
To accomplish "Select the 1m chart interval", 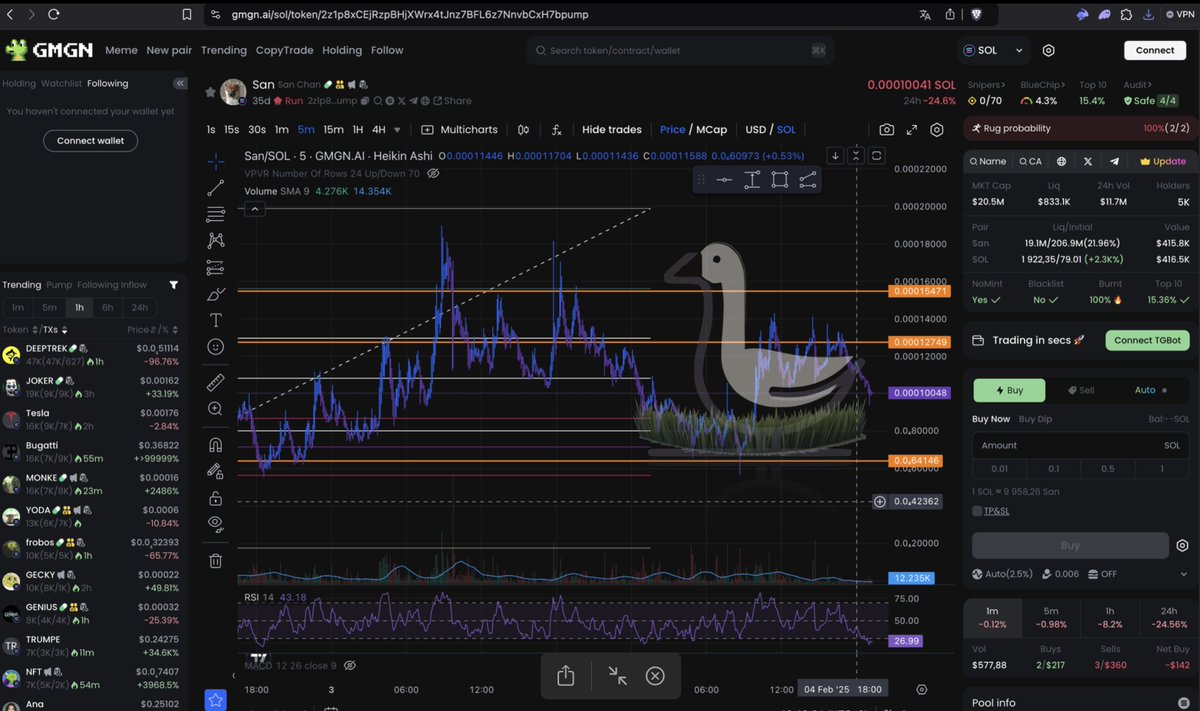I will coord(282,130).
